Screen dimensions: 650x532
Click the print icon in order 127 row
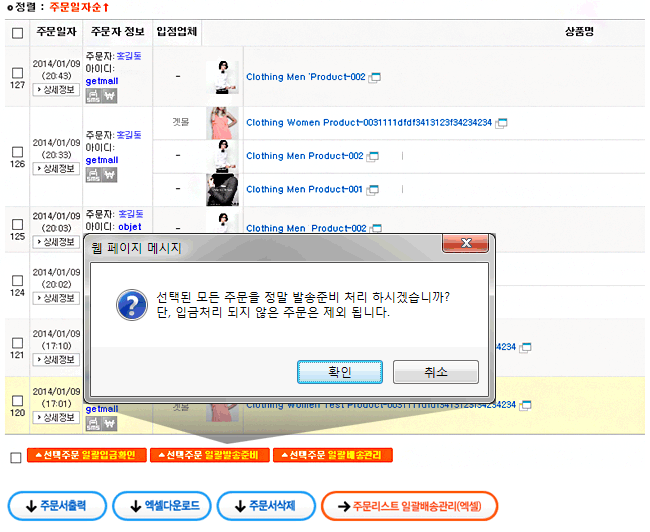[x=93, y=96]
